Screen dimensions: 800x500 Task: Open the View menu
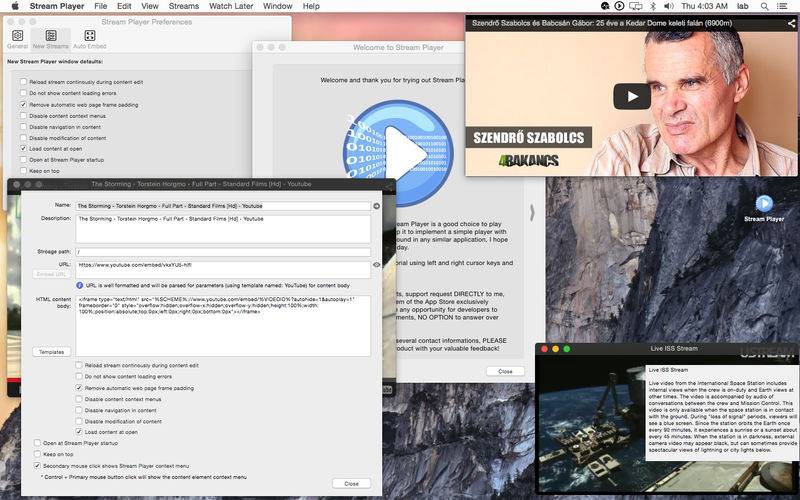(149, 6)
